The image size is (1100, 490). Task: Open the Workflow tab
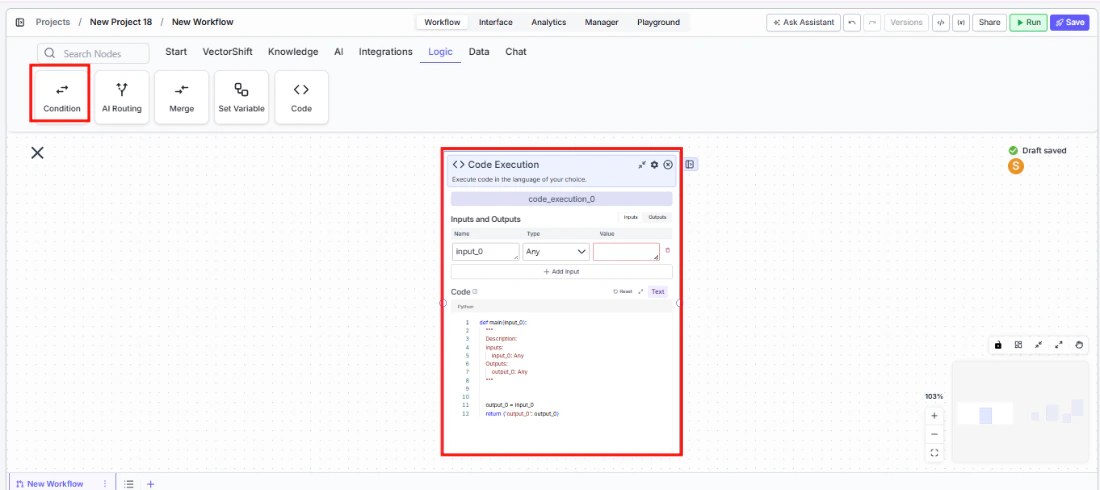coord(443,22)
